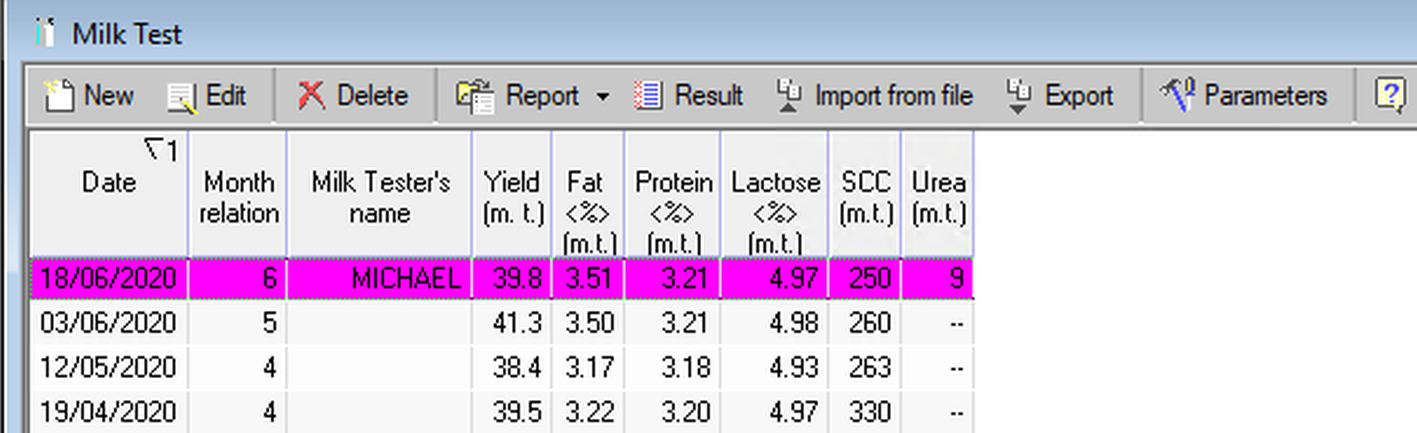The width and height of the screenshot is (1417, 433).
Task: Sort by Yield column header
Action: 511,197
